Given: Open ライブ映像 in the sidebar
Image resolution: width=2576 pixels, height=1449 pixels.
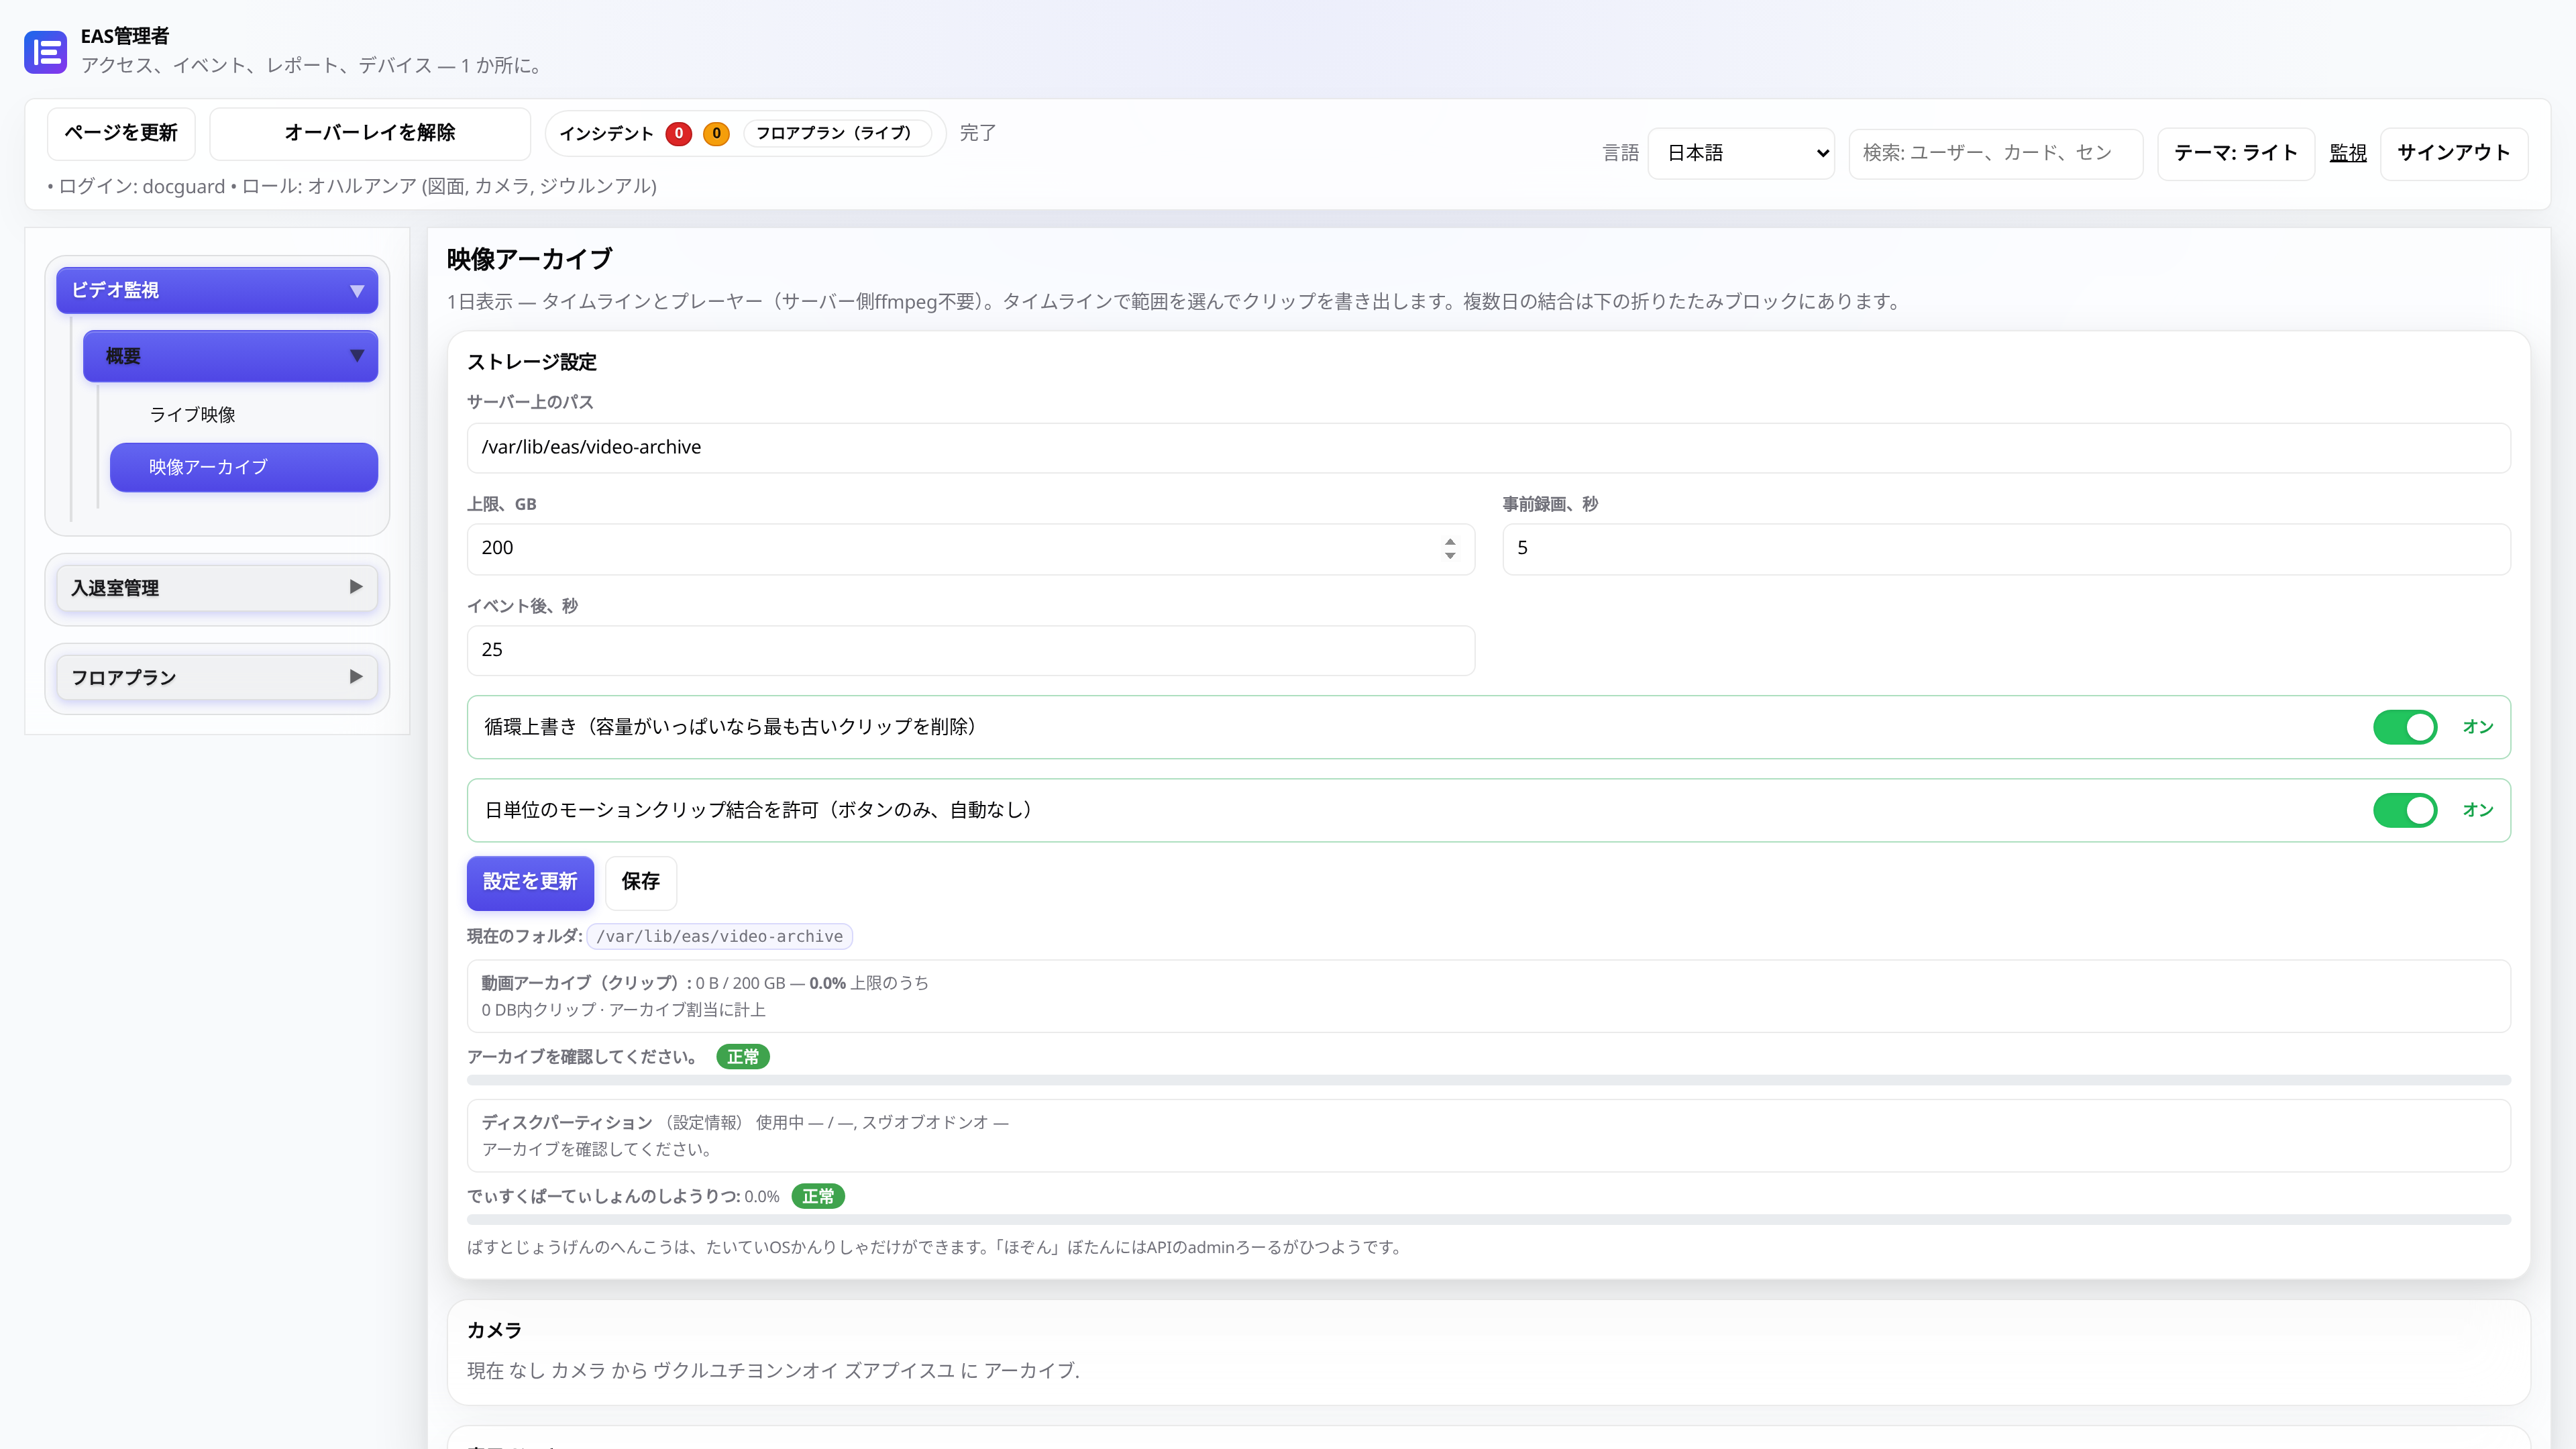Looking at the screenshot, I should 193,414.
